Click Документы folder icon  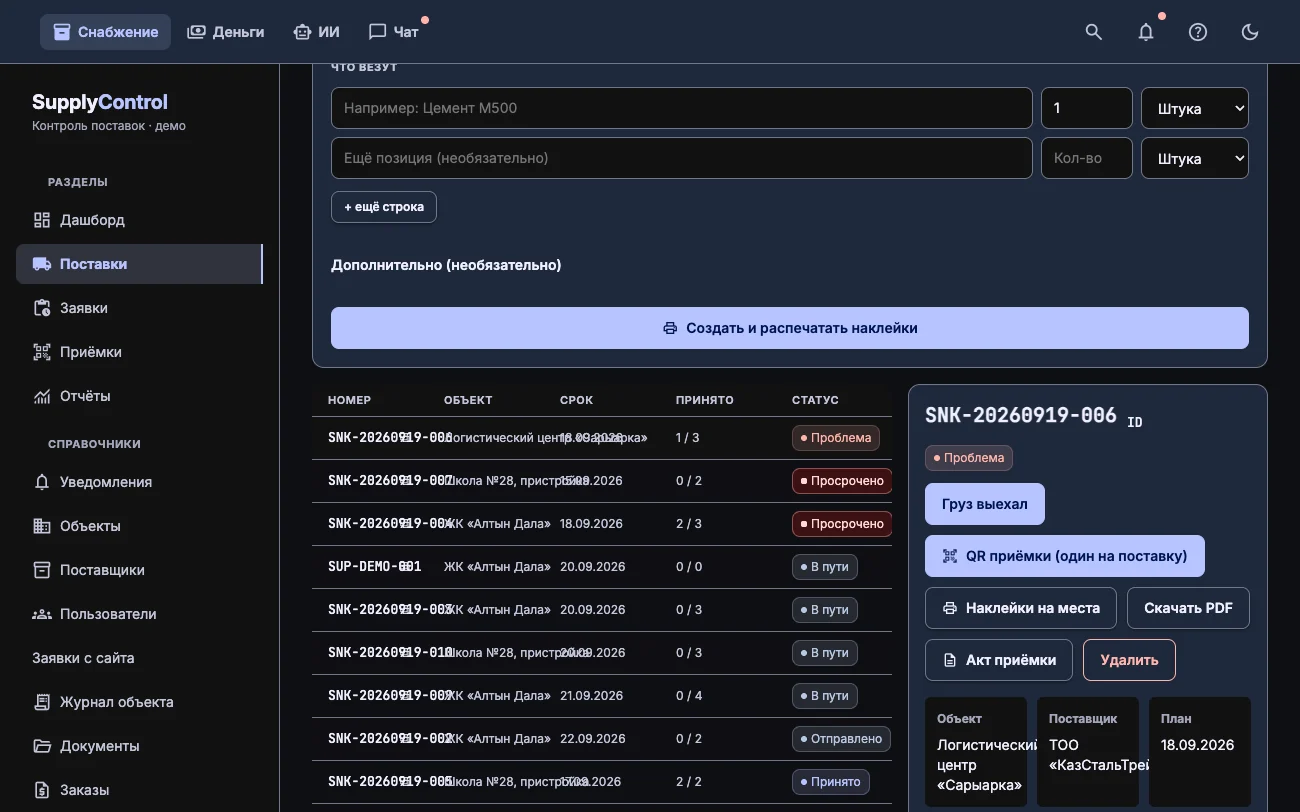(x=42, y=746)
